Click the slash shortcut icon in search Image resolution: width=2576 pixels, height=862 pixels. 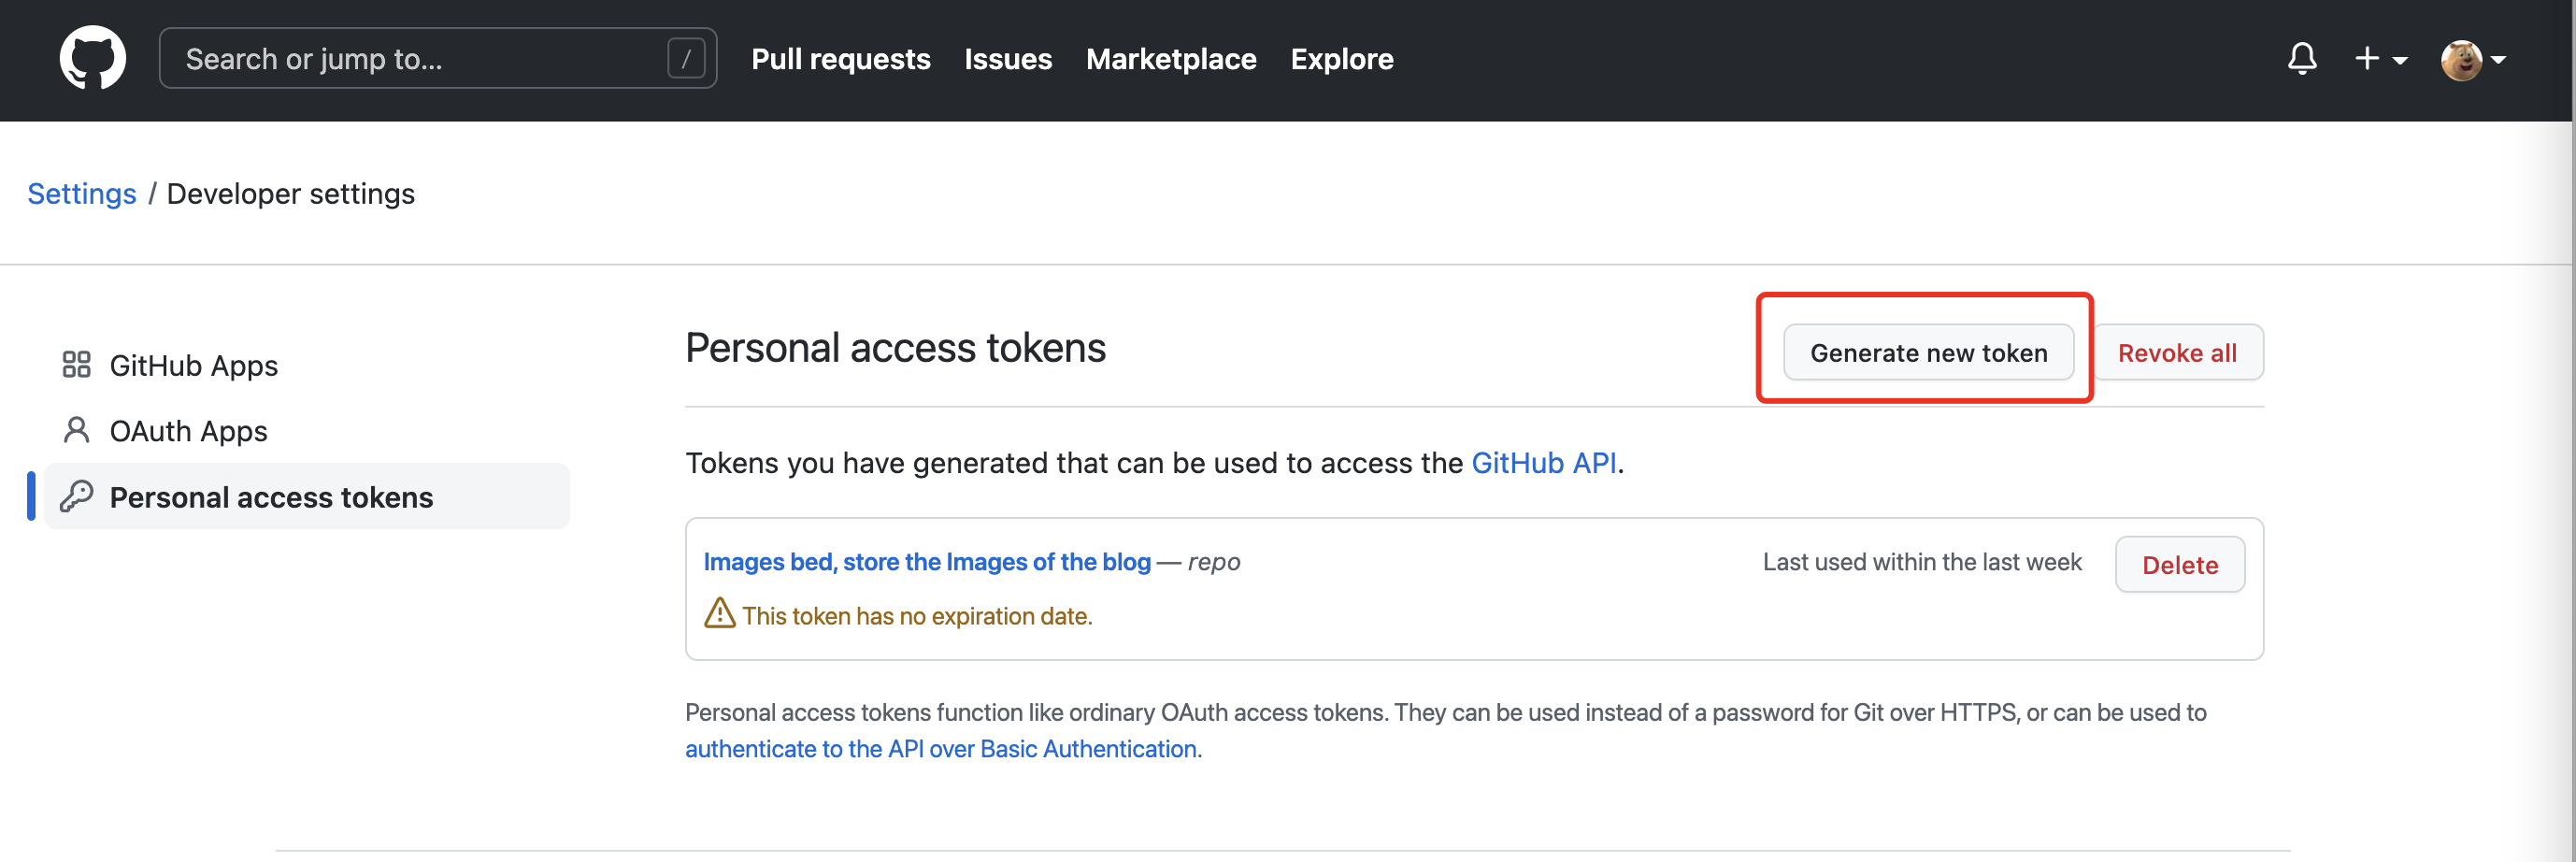[686, 58]
